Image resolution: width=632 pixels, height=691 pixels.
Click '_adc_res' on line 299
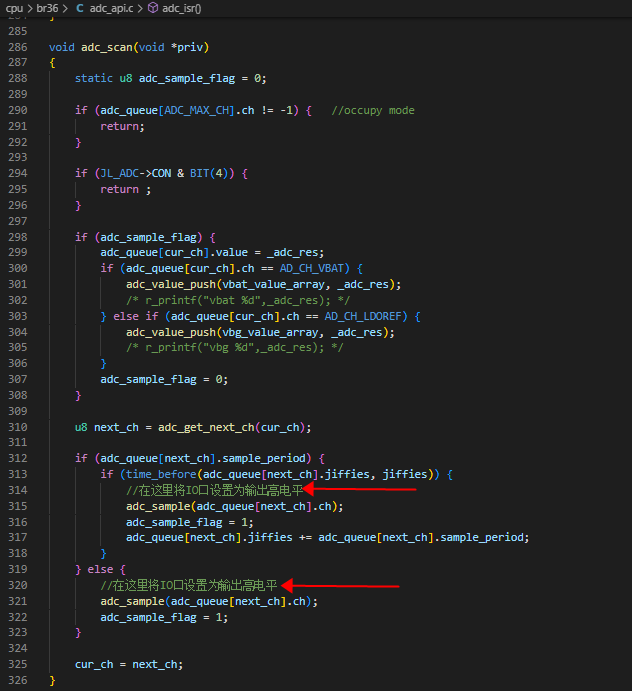(293, 253)
